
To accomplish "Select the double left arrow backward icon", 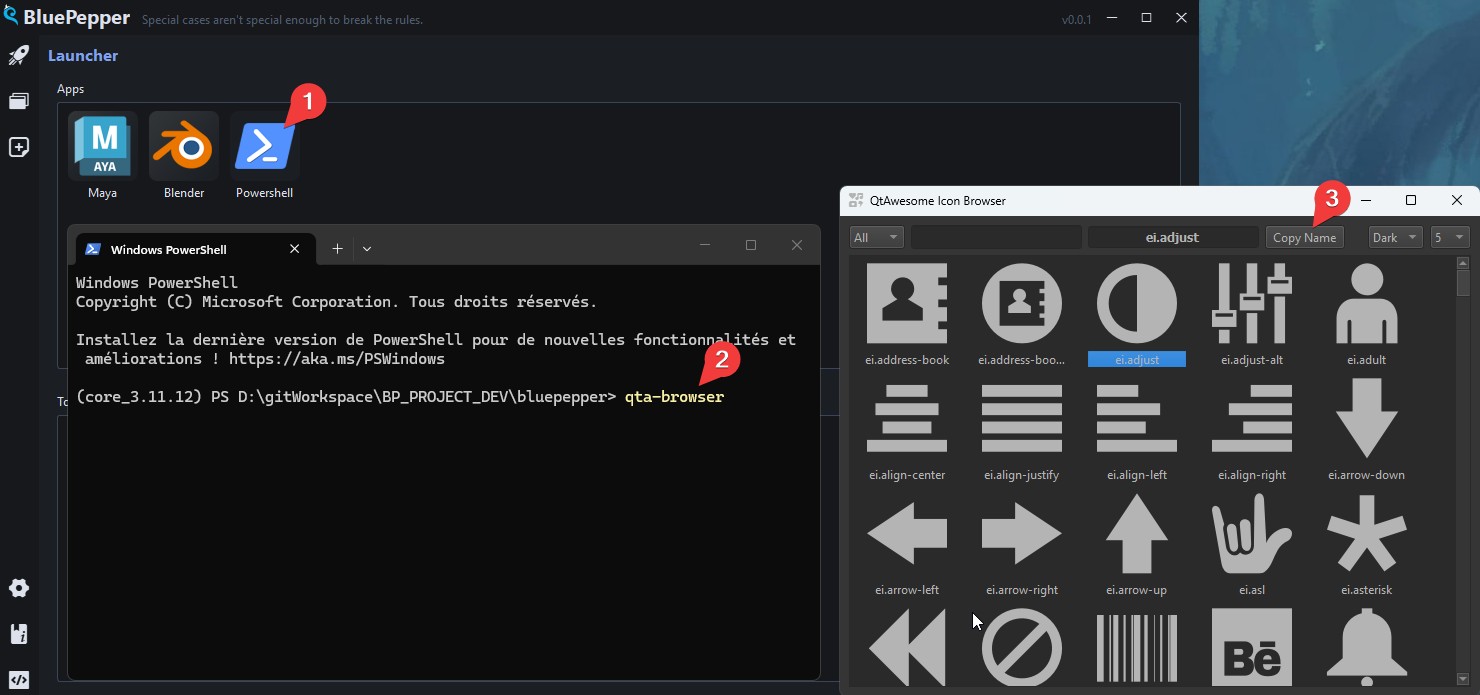I will [x=907, y=646].
